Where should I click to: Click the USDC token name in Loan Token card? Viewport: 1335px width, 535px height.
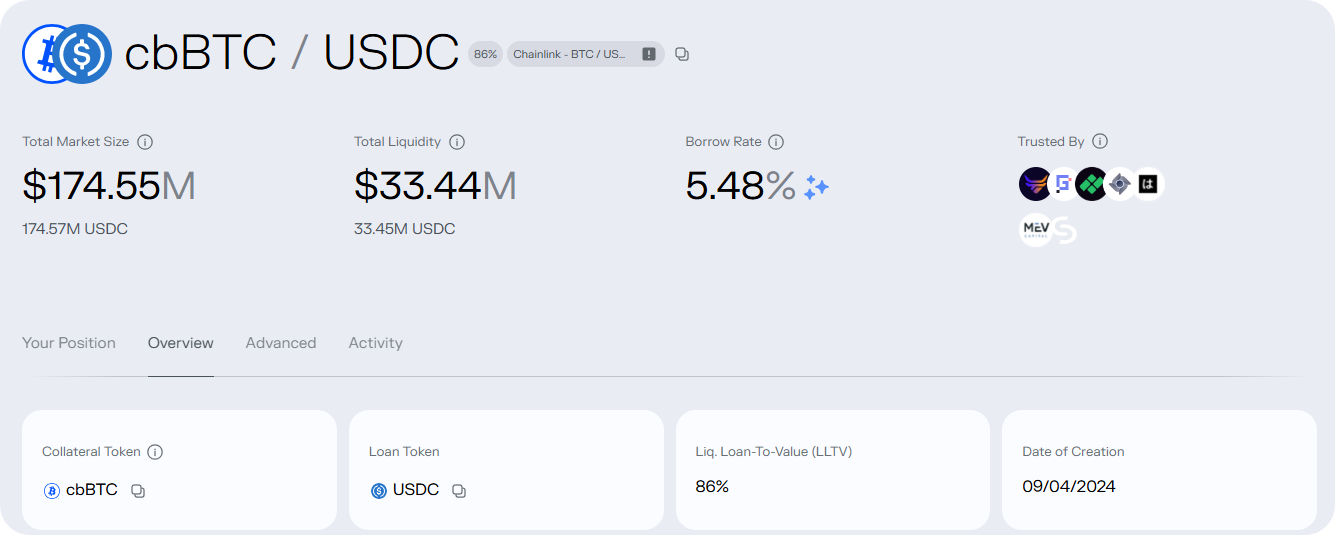[416, 490]
